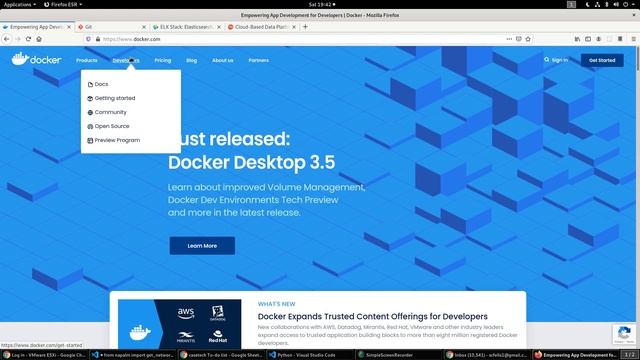
Task: Click the browser Forward arrow
Action: coord(18,39)
